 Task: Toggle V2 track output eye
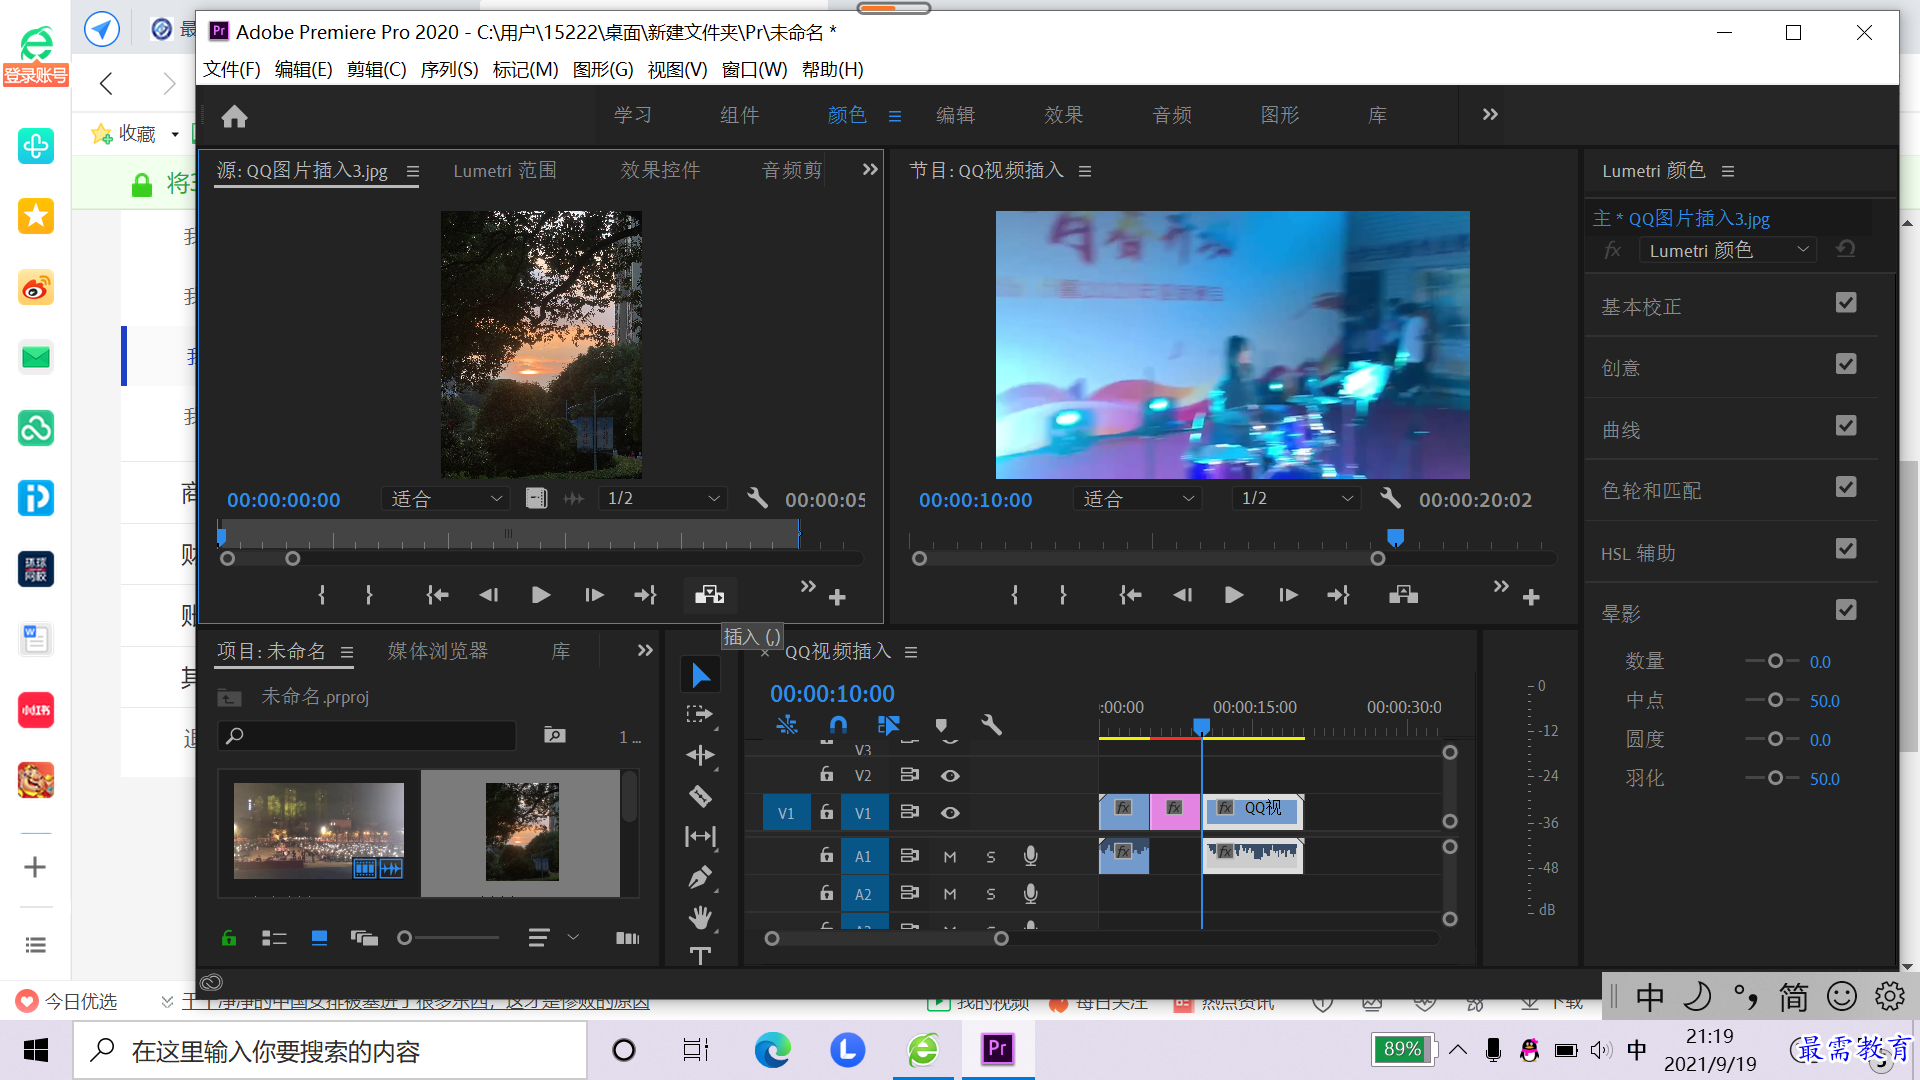pos(950,775)
